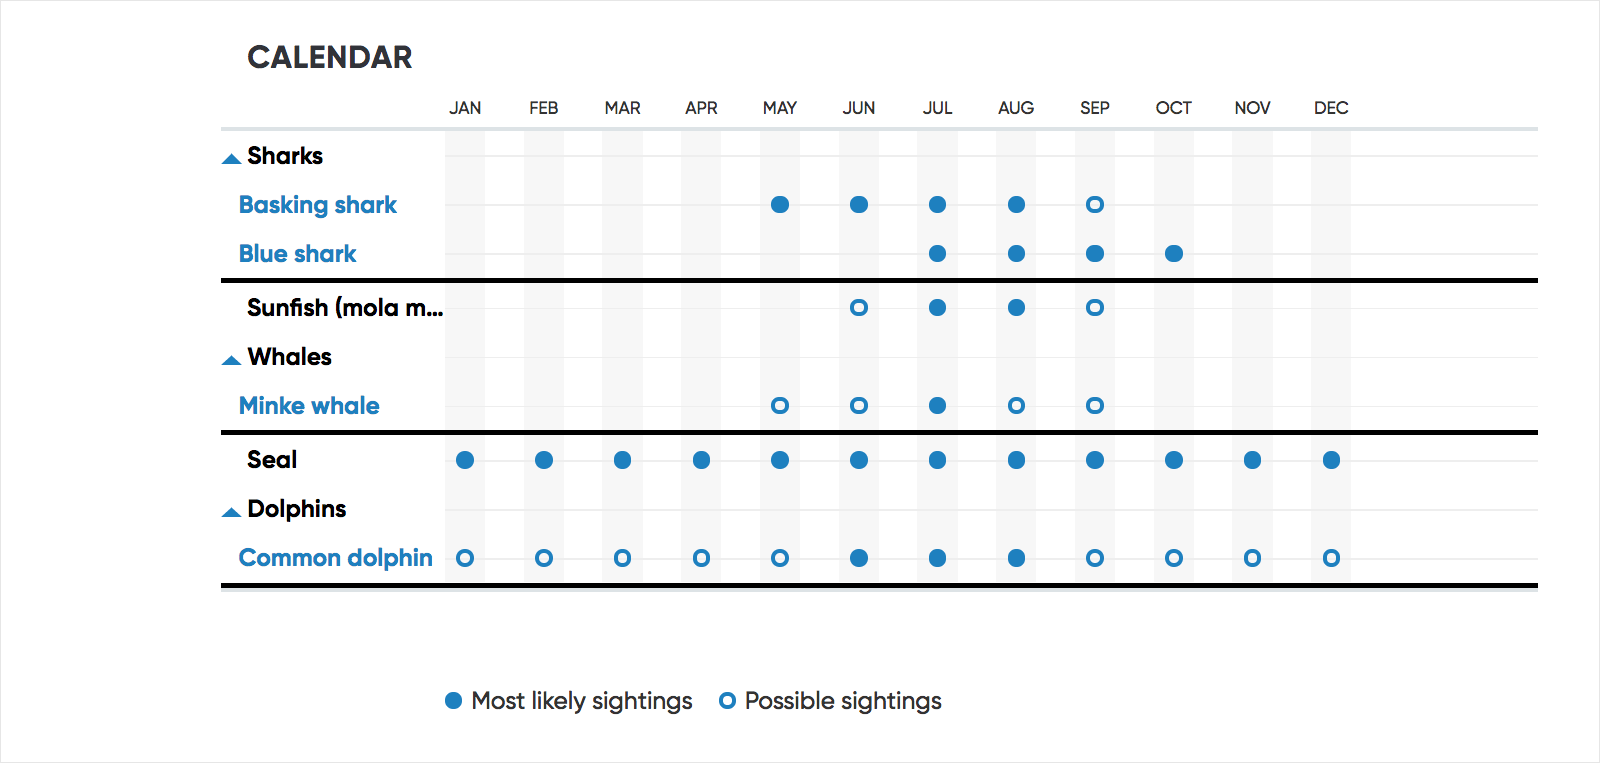The height and width of the screenshot is (763, 1600).
Task: Click Sunfish's June possible-sighting circle
Action: pos(859,308)
